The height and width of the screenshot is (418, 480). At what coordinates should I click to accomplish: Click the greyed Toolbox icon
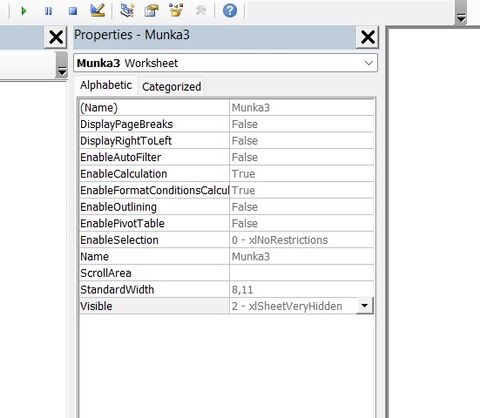[201, 10]
